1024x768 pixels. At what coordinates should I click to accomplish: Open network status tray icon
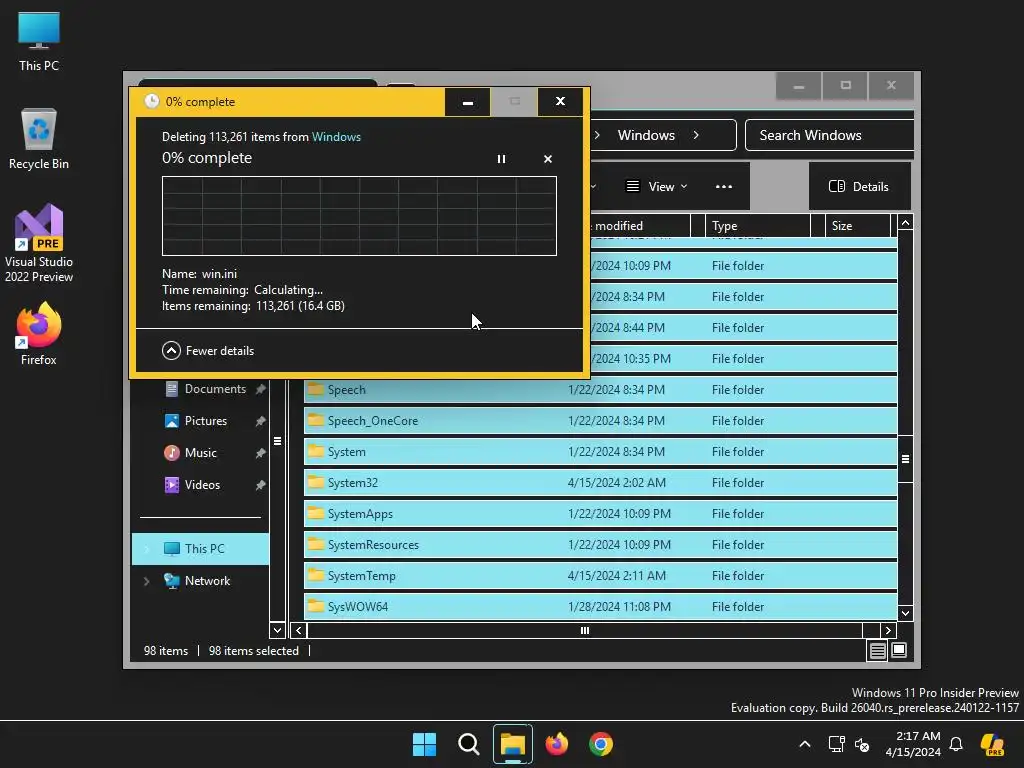[x=836, y=744]
